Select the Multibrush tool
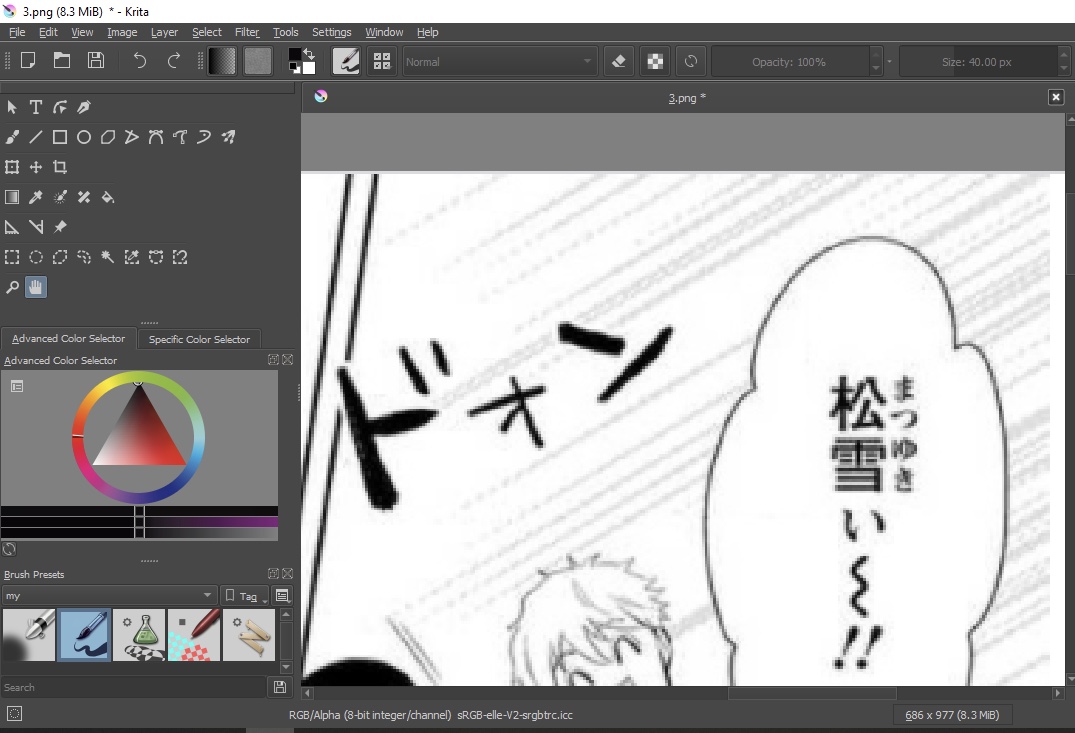 228,137
